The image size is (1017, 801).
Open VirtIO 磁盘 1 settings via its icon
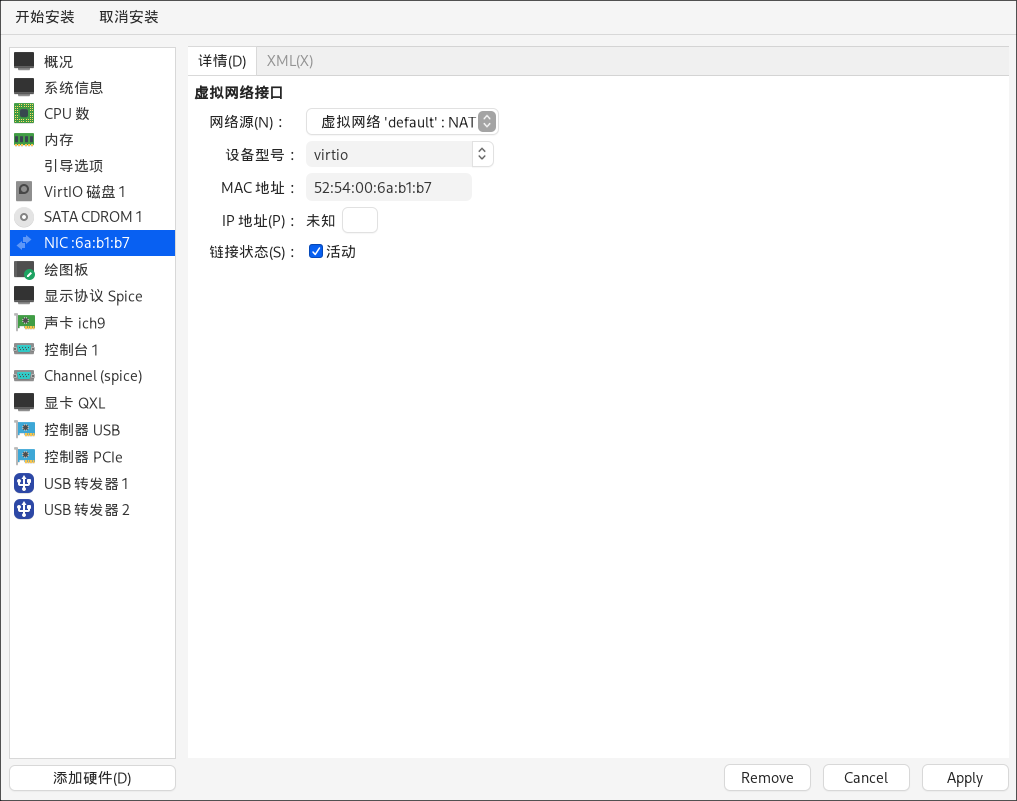[x=24, y=191]
